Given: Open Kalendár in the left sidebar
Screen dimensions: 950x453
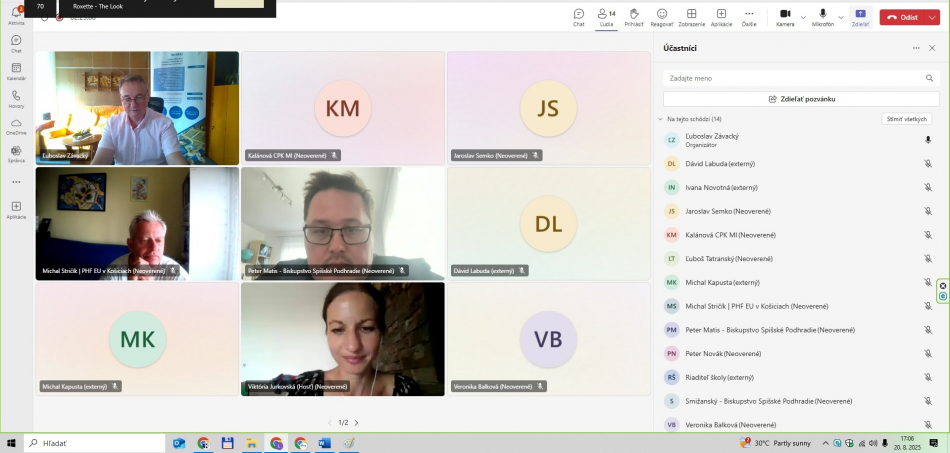Looking at the screenshot, I should (16, 71).
